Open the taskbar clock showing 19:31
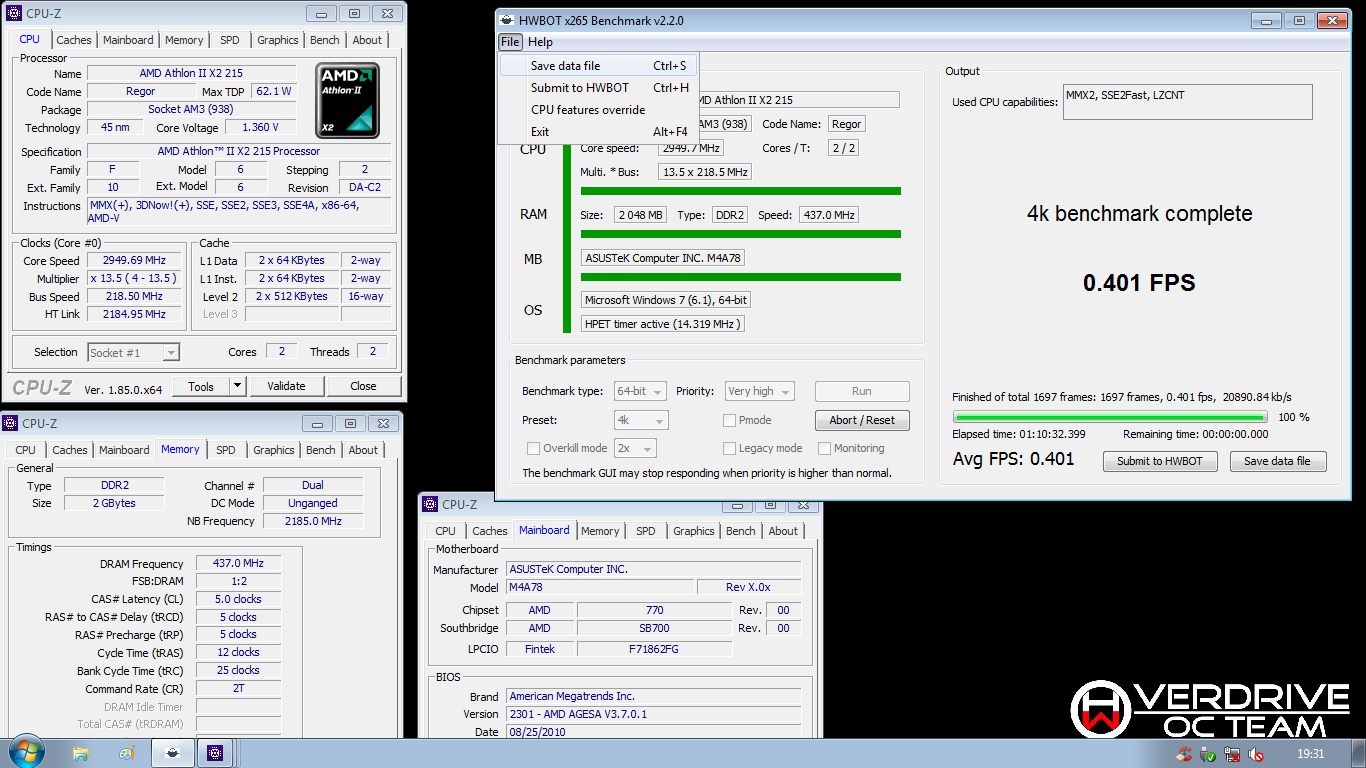Viewport: 1366px width, 768px height. [1310, 754]
